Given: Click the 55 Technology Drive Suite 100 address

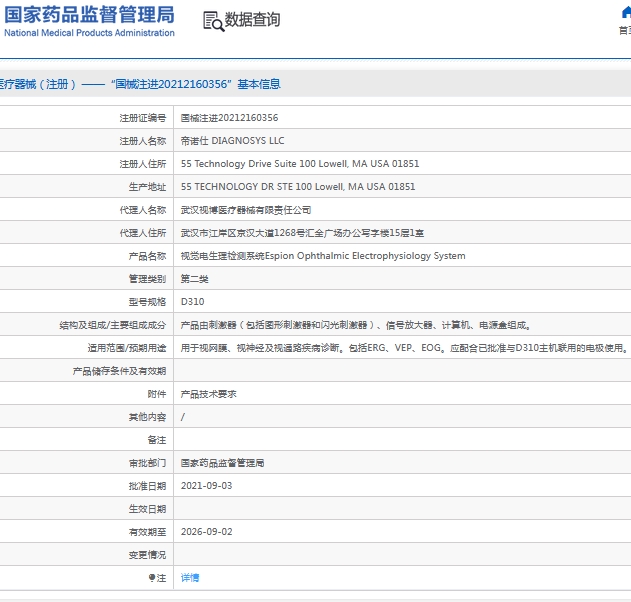Looking at the screenshot, I should (x=300, y=164).
